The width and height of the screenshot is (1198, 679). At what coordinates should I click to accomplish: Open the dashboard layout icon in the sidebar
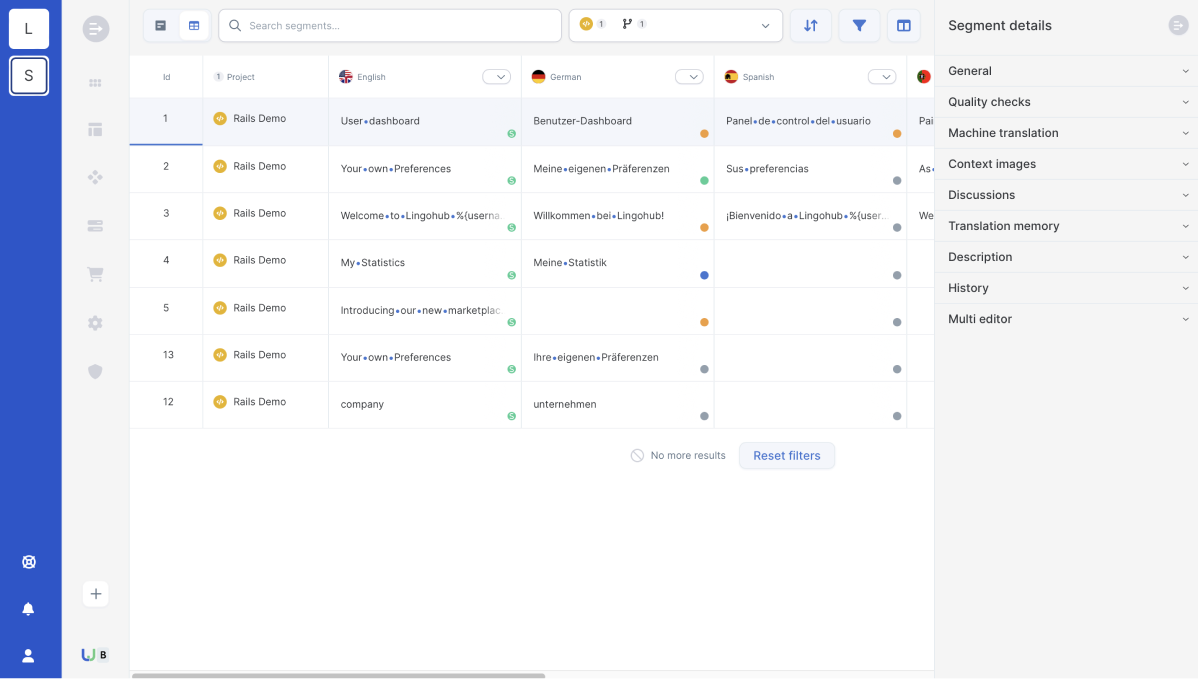point(96,130)
